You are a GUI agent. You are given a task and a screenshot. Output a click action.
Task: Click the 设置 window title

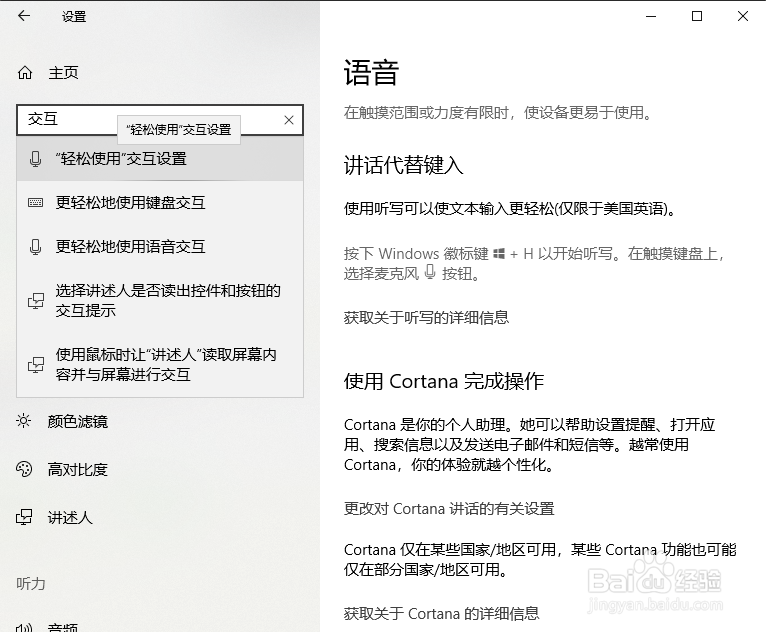(x=74, y=17)
